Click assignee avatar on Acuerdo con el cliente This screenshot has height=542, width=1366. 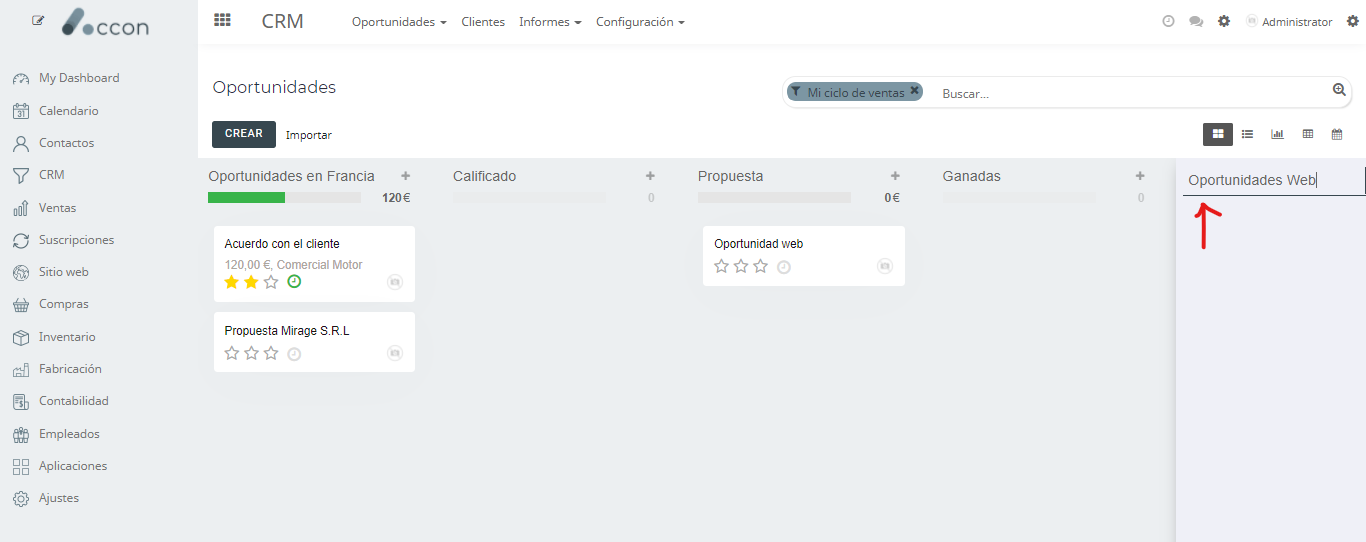pos(395,283)
